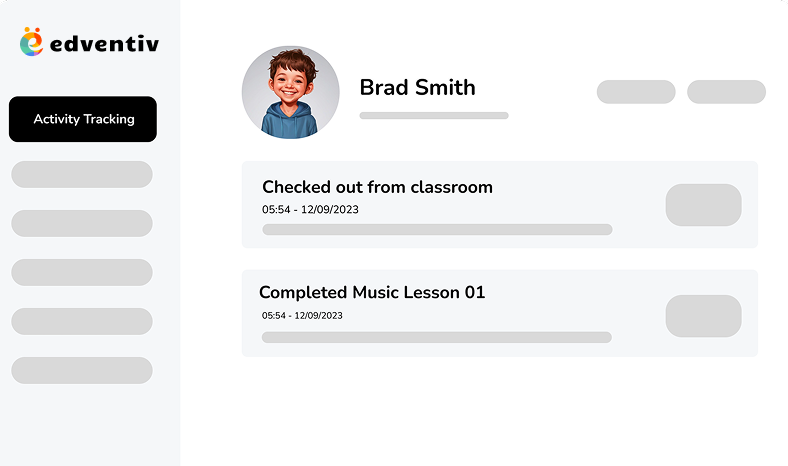
Task: Click the gray bar under Brad Smith's name
Action: [x=434, y=116]
